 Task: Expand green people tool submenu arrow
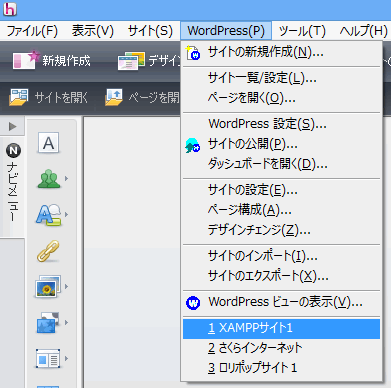pyautogui.click(x=66, y=179)
